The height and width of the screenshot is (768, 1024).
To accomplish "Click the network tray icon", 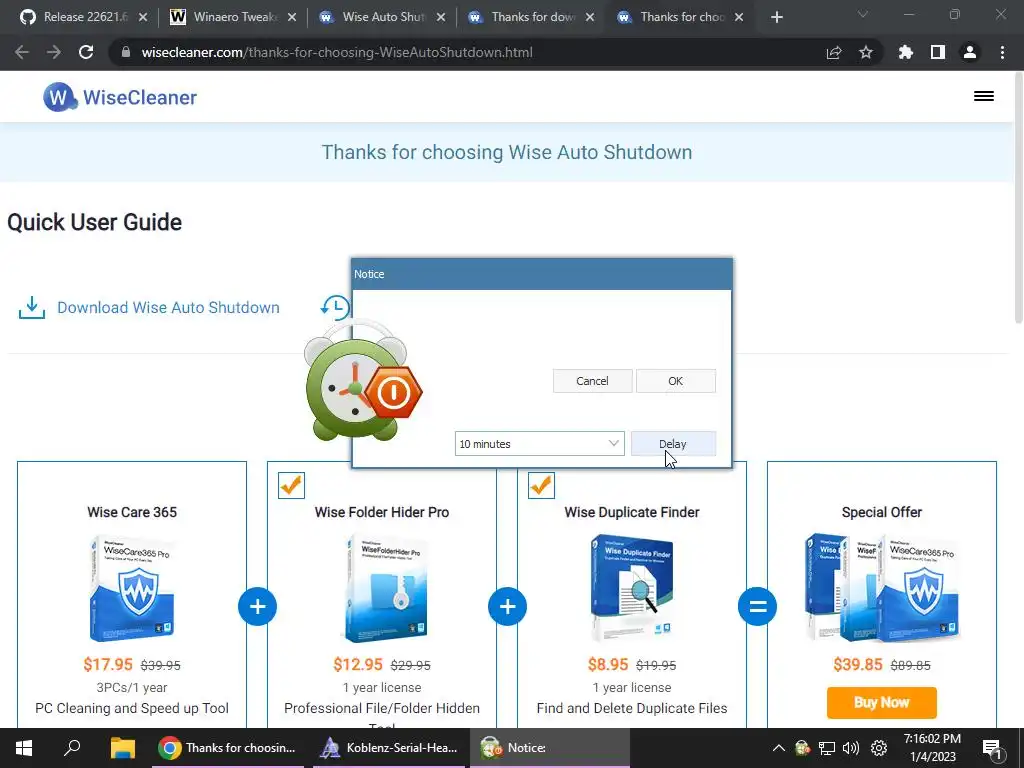I will (x=827, y=748).
